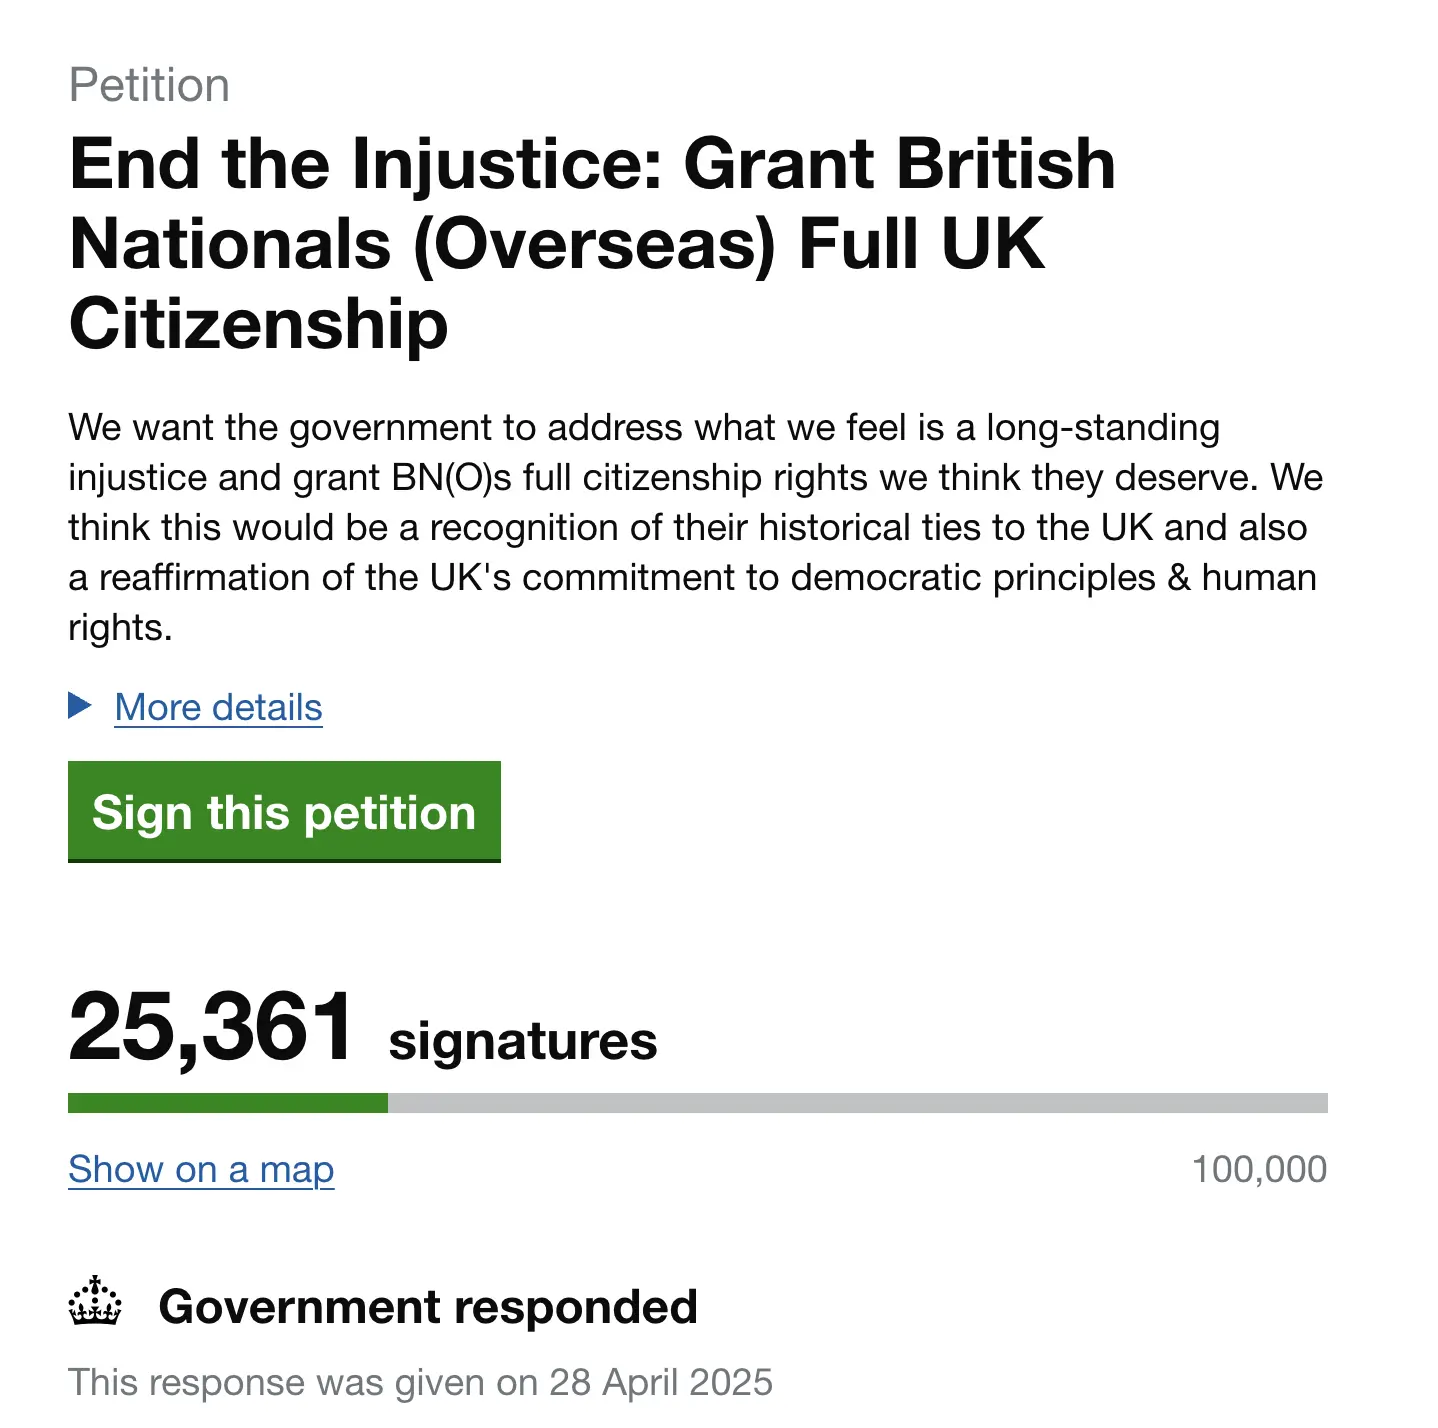
Task: Click the word rights ending the description
Action: pos(120,628)
